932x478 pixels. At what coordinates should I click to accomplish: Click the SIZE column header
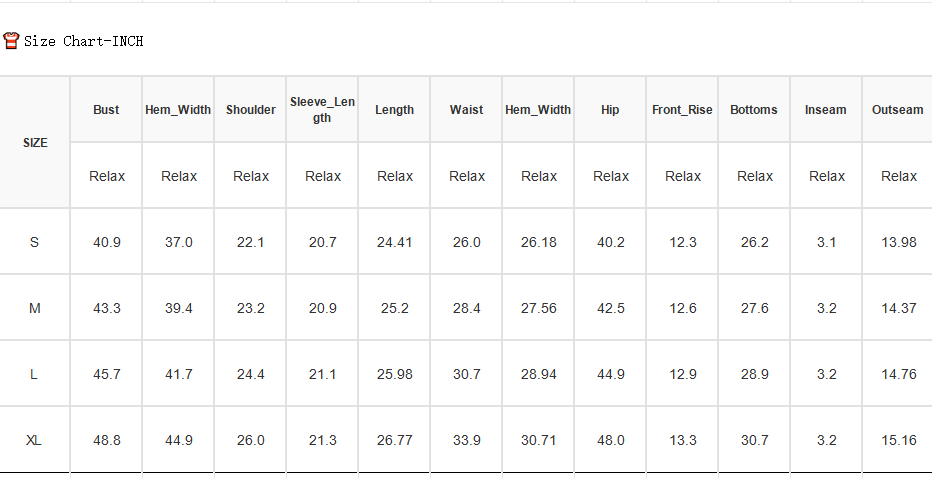35,143
